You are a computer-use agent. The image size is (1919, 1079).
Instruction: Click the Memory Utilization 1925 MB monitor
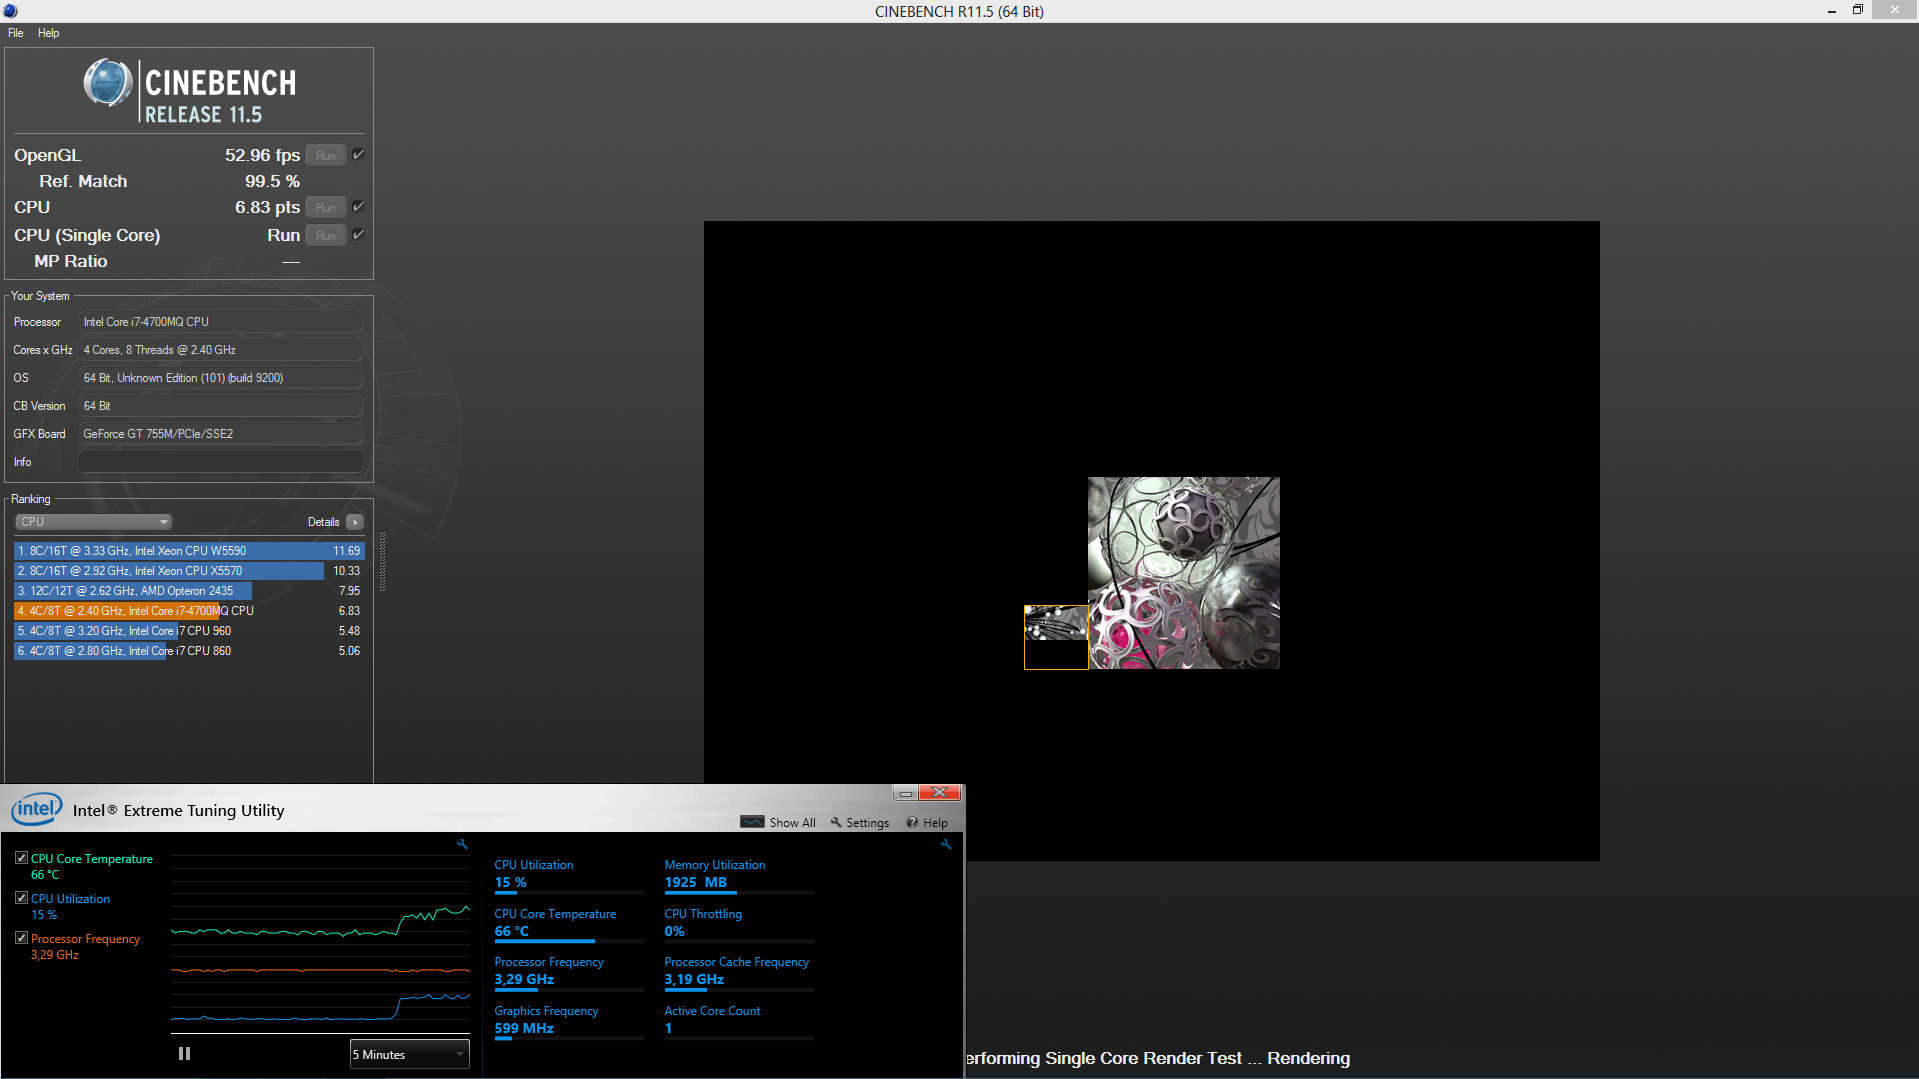(x=739, y=875)
